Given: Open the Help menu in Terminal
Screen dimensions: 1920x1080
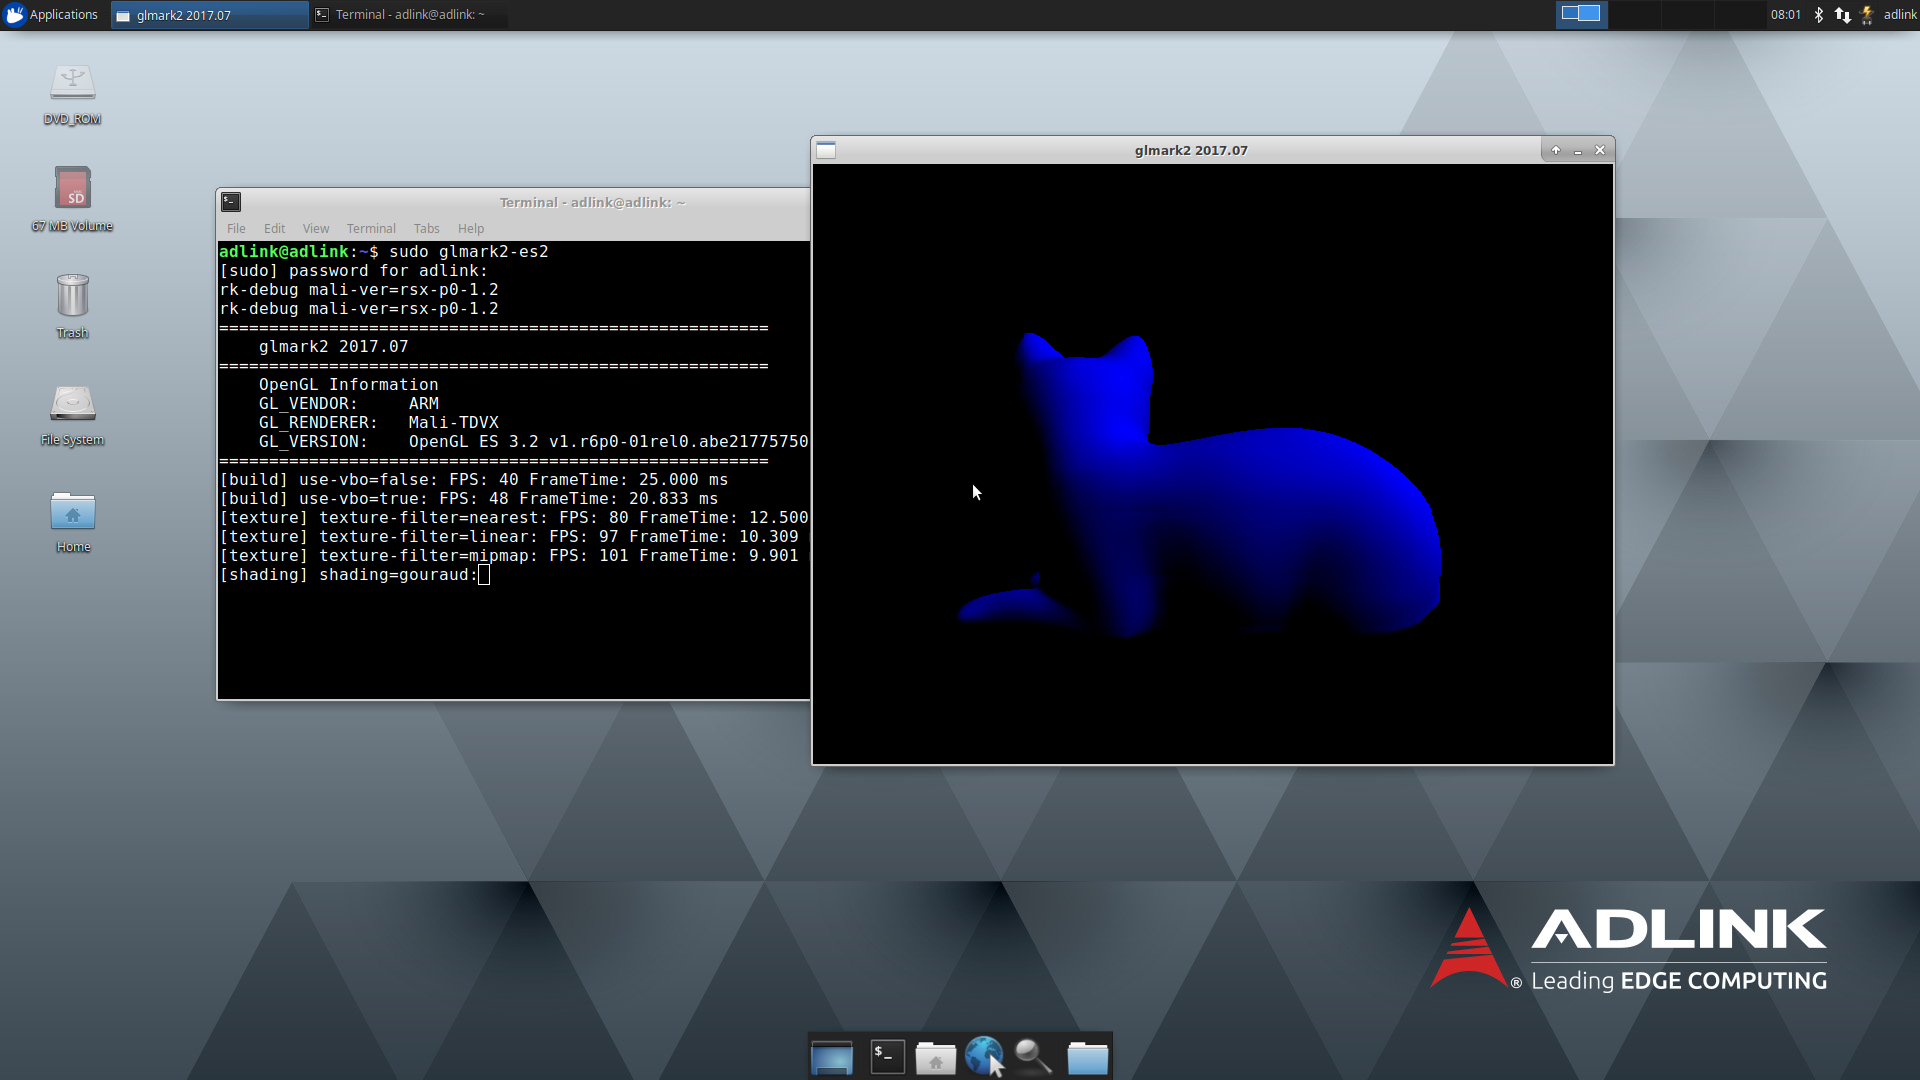Looking at the screenshot, I should pyautogui.click(x=471, y=228).
